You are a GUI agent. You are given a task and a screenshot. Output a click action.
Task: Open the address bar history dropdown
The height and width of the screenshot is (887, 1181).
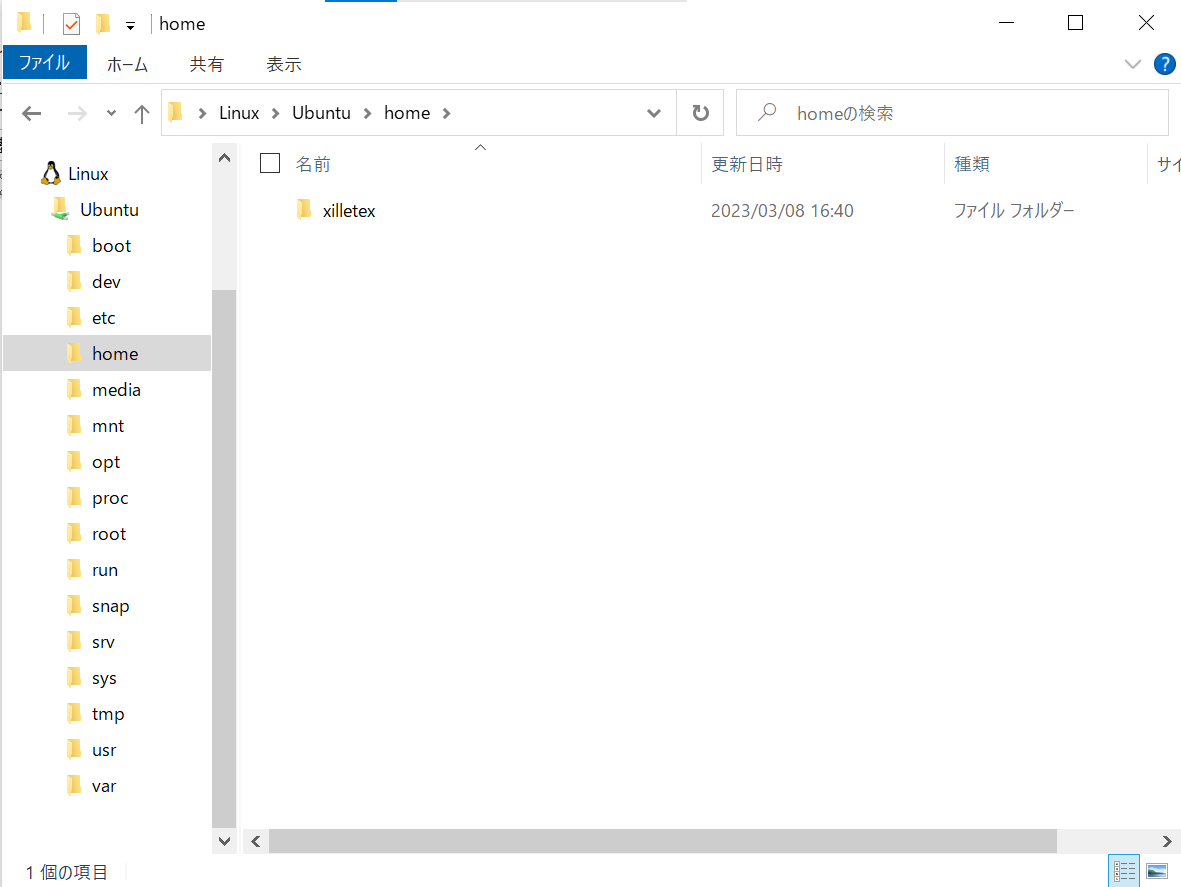point(654,113)
